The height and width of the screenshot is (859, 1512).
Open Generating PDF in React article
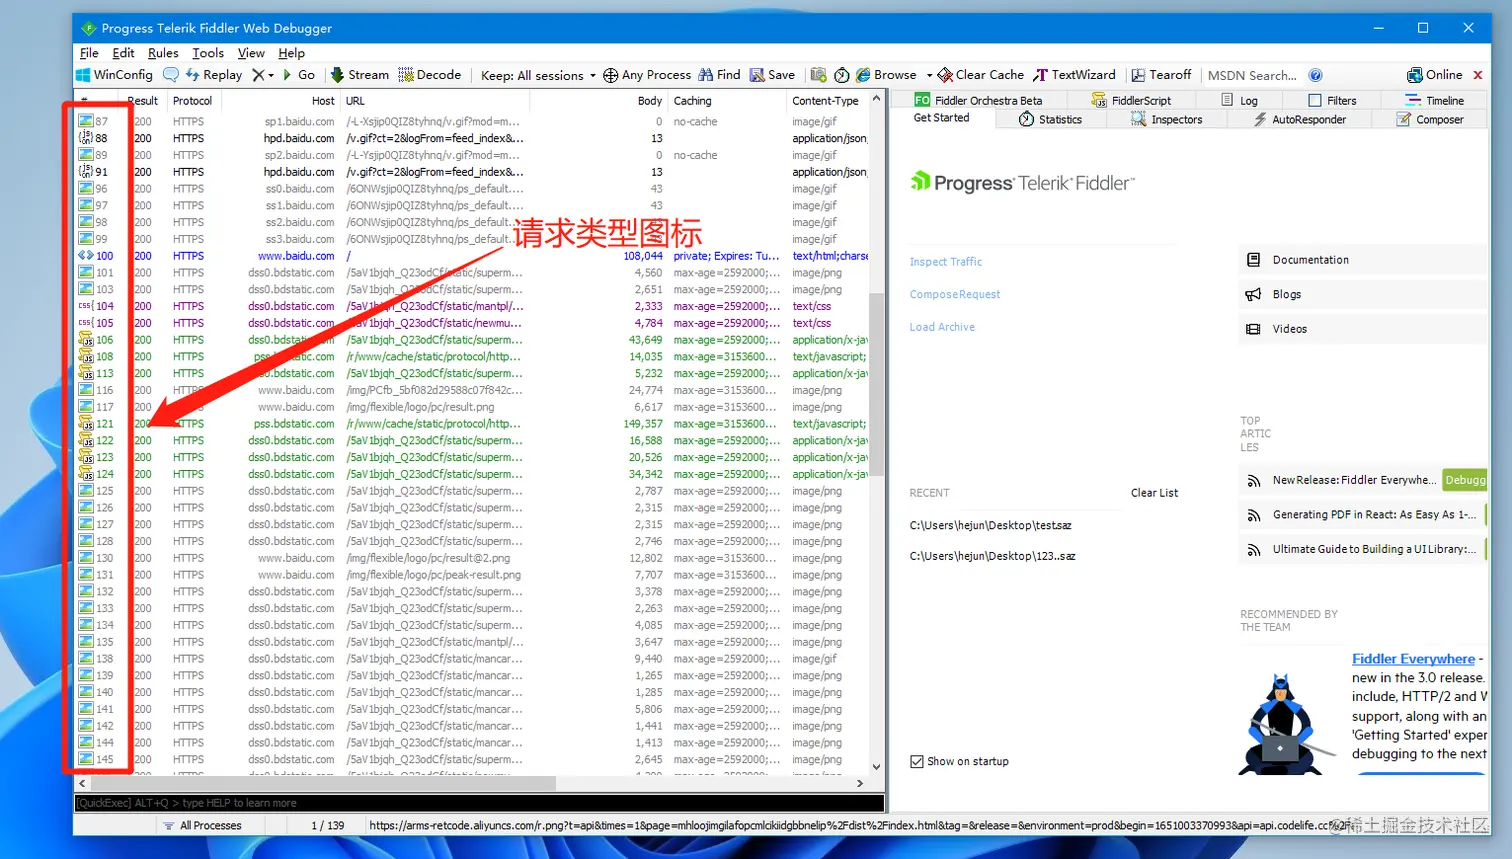[x=1373, y=515]
